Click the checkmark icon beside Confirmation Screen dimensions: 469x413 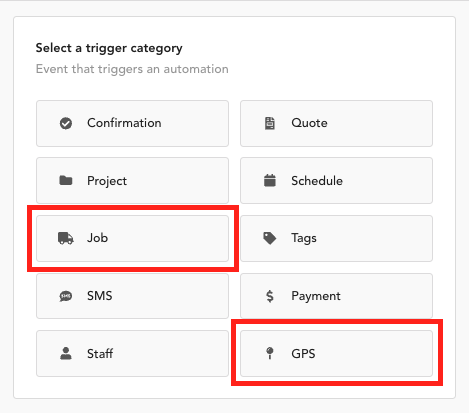pyautogui.click(x=66, y=123)
